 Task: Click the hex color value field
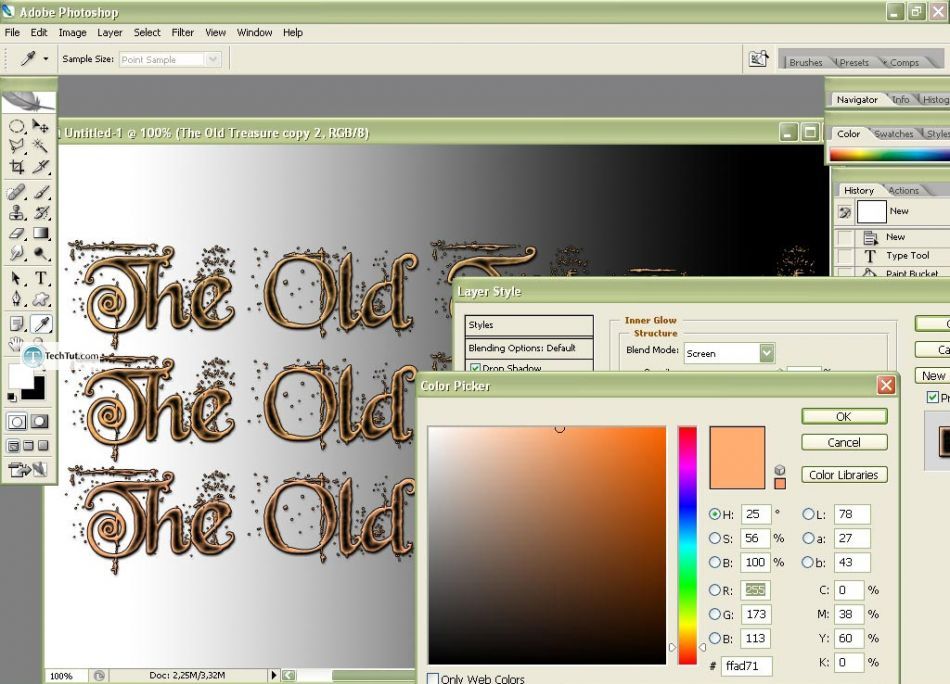pos(746,665)
